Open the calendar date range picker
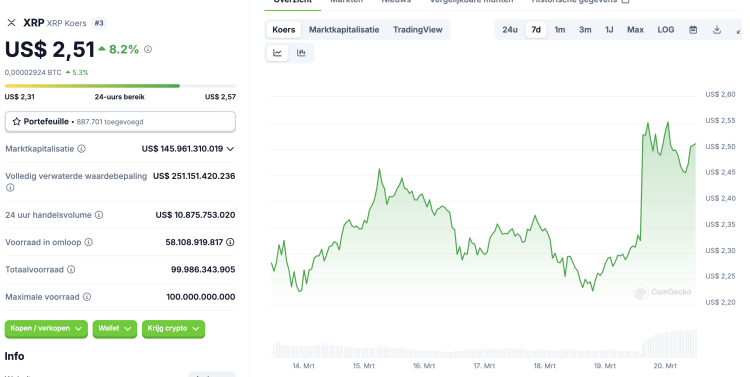Viewport: 750px width, 377px height. [x=693, y=30]
